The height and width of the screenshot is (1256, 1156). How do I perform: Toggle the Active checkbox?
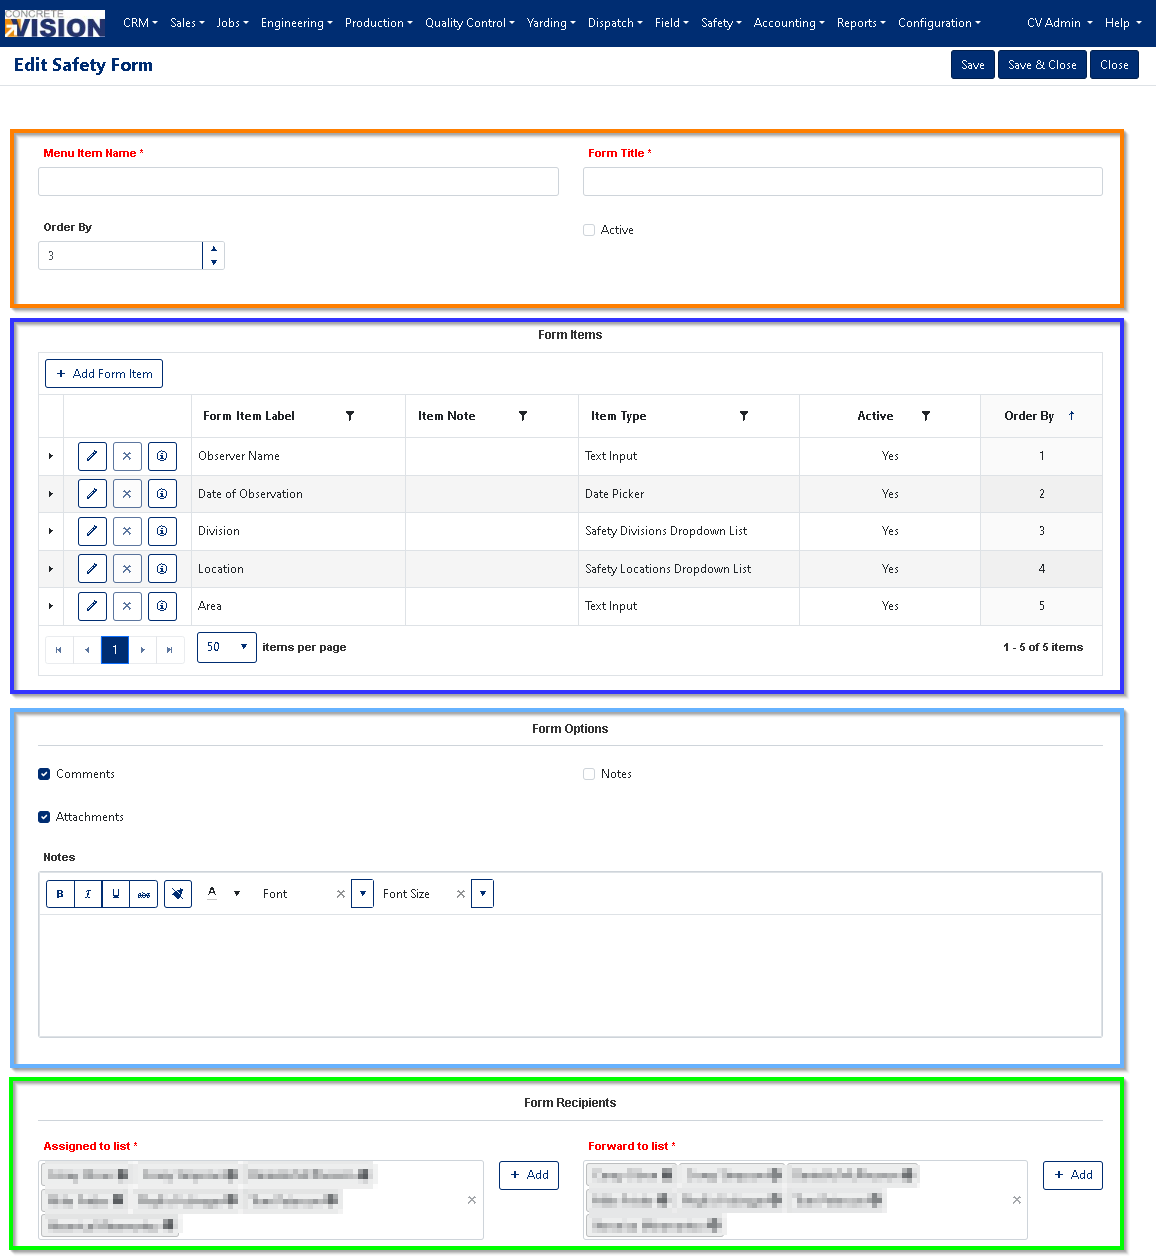point(589,230)
